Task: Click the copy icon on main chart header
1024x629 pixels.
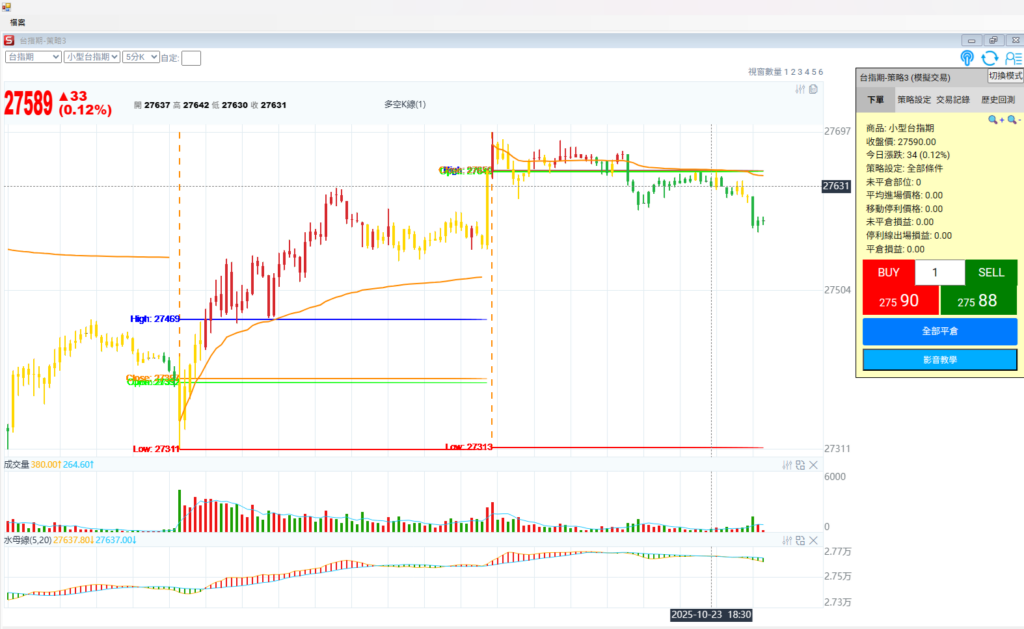Action: pyautogui.click(x=813, y=89)
